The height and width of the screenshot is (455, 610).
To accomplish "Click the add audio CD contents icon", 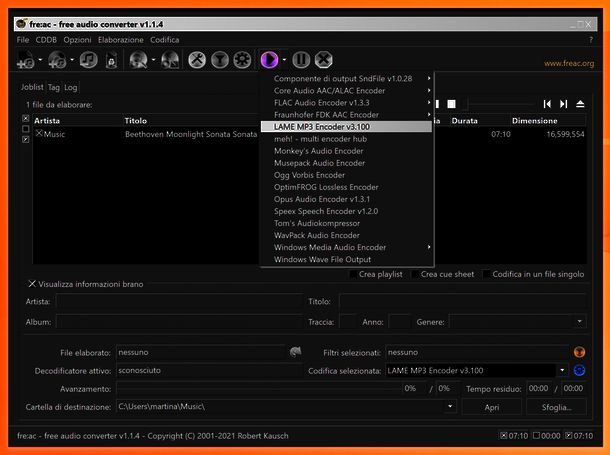I will pos(58,60).
